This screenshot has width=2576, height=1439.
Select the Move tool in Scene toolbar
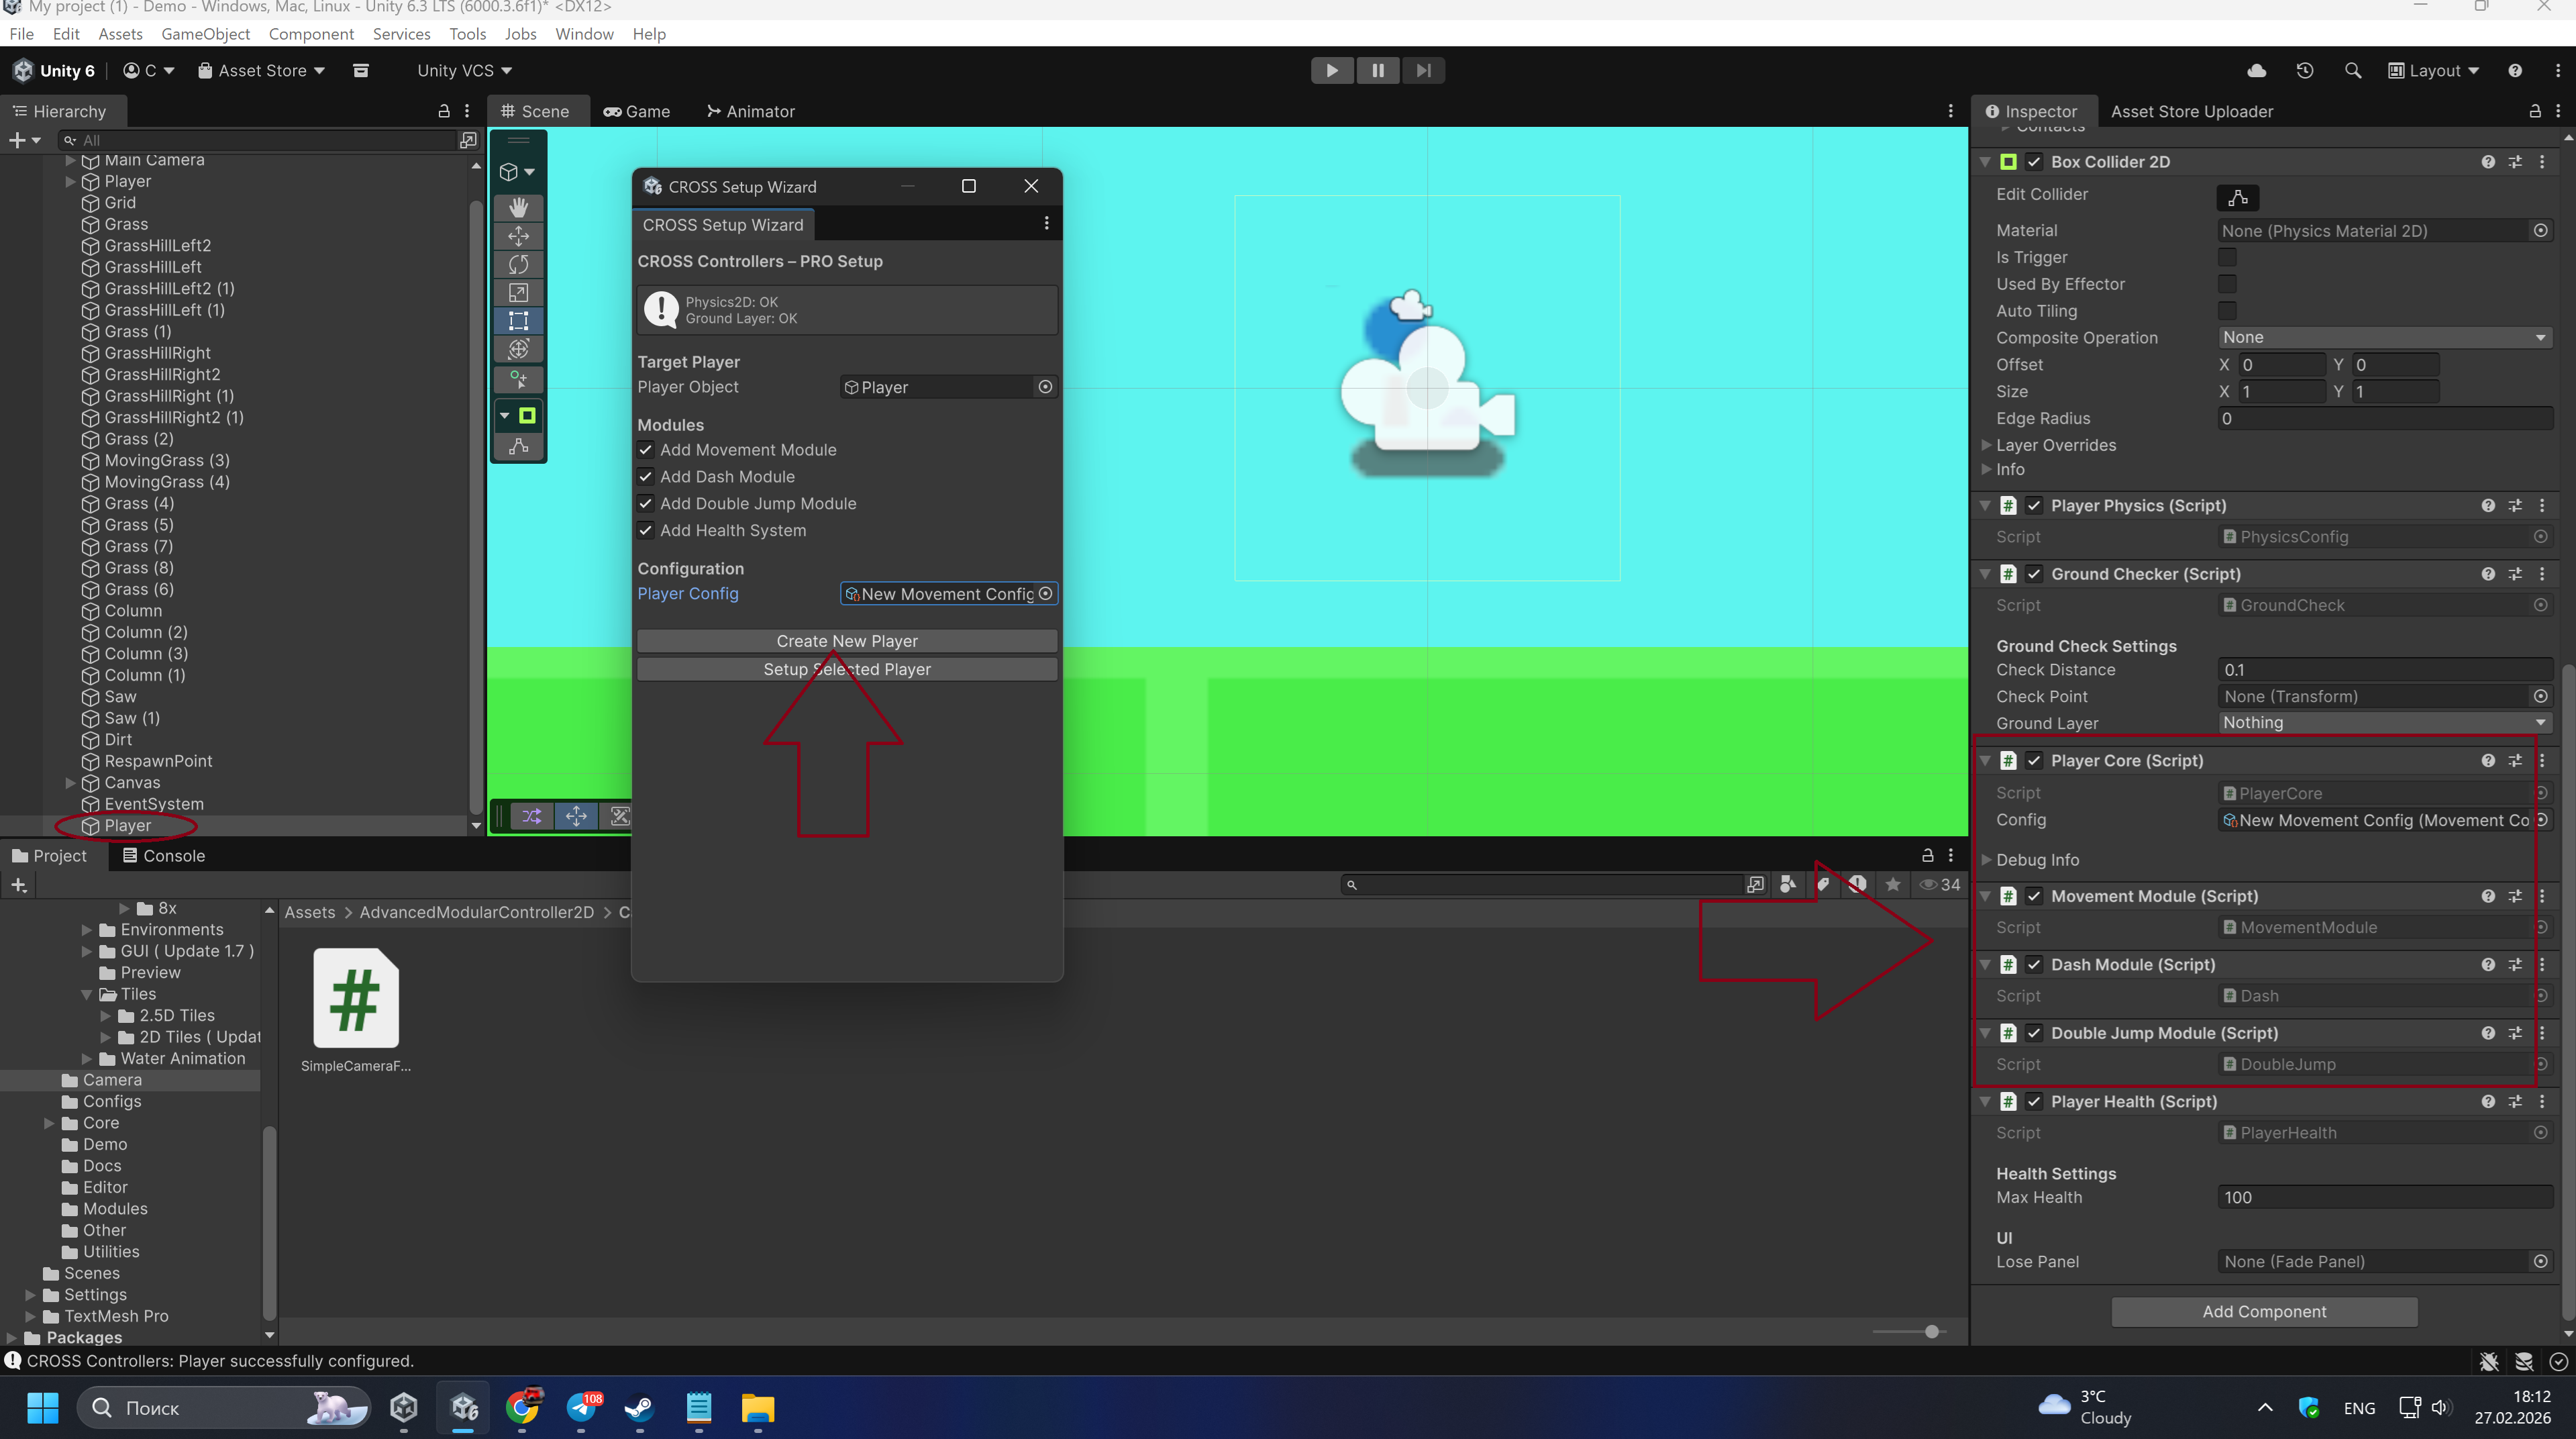point(518,236)
